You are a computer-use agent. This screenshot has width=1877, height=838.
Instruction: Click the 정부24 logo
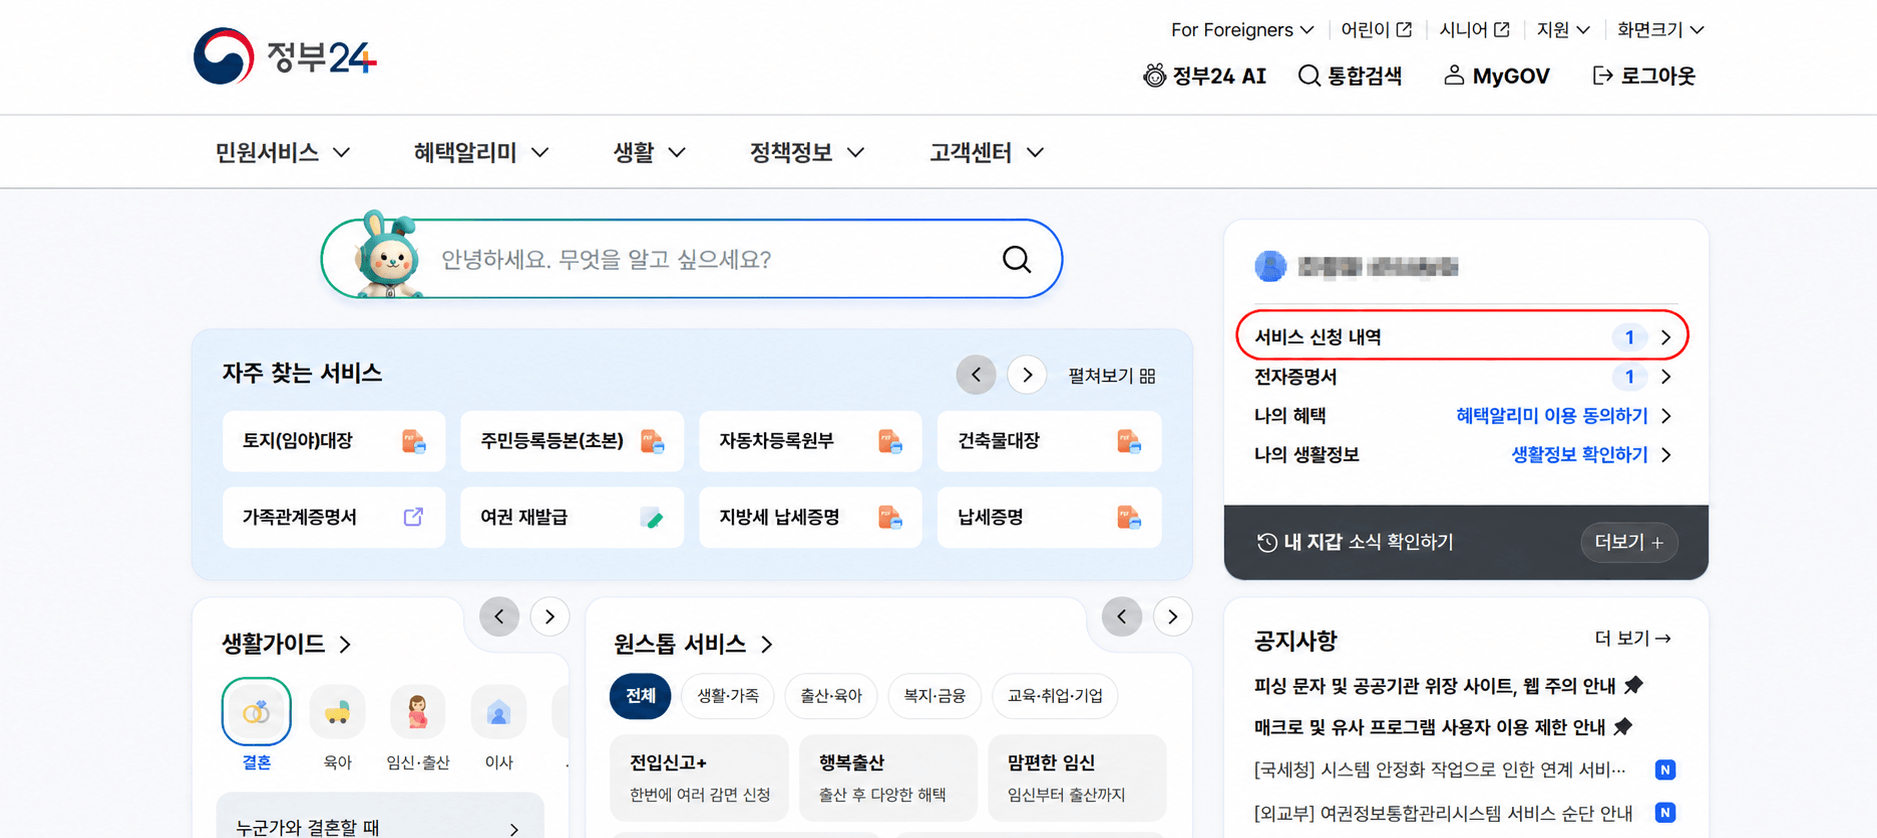[x=285, y=56]
